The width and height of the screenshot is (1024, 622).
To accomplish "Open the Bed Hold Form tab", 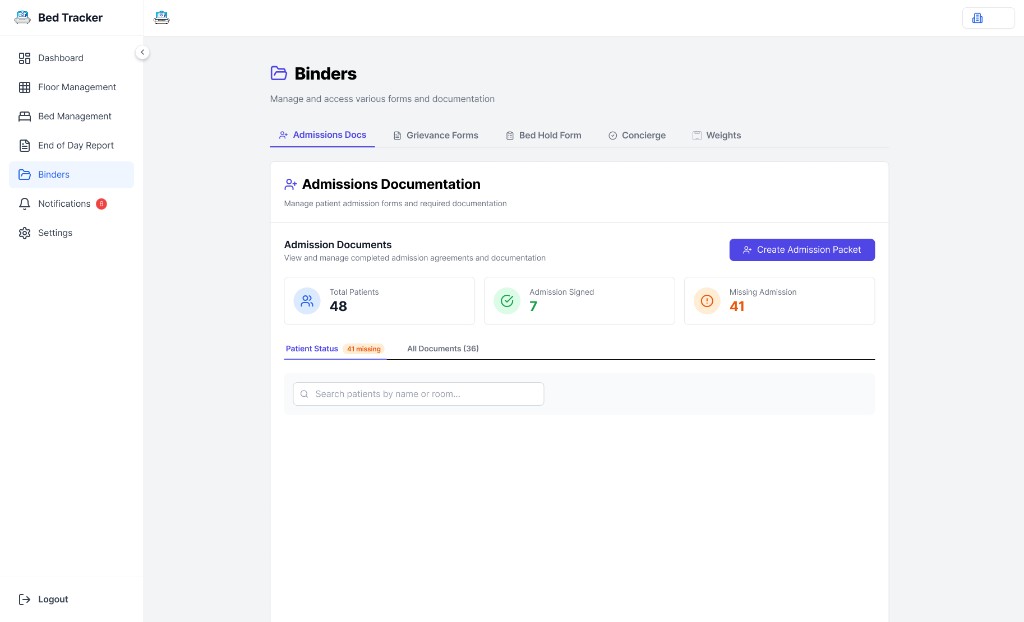I will pos(543,135).
